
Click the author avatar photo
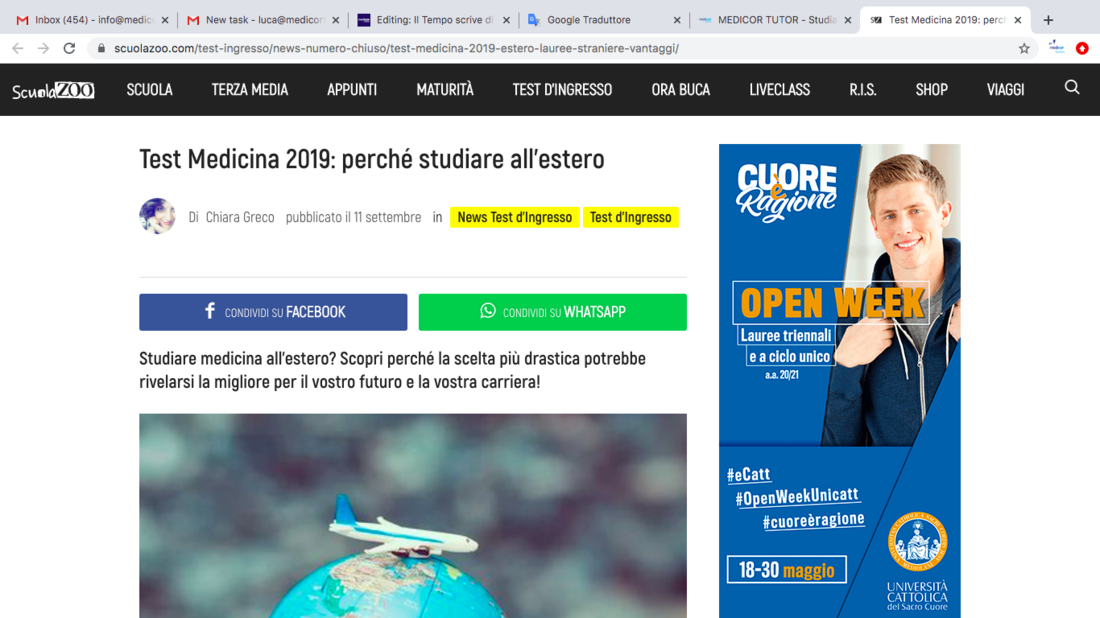[x=157, y=216]
